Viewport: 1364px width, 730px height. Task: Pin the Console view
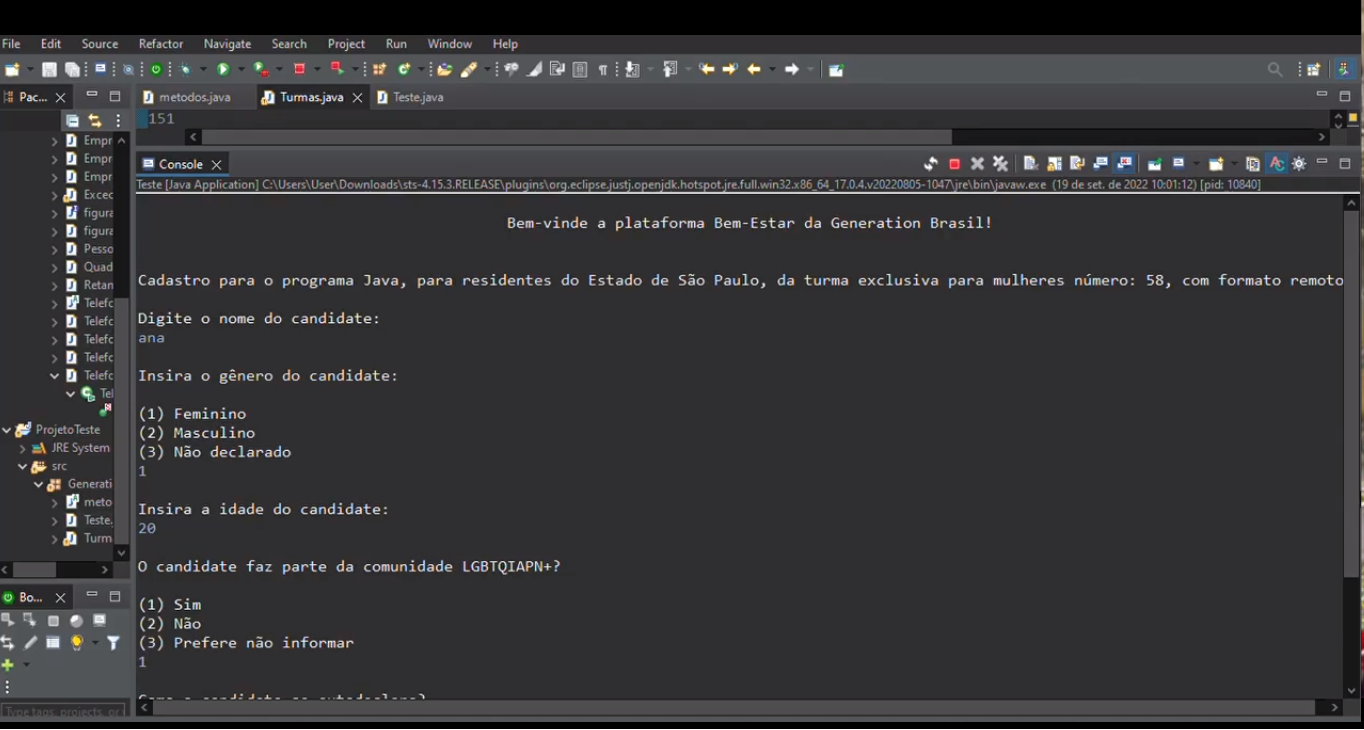tap(1152, 163)
